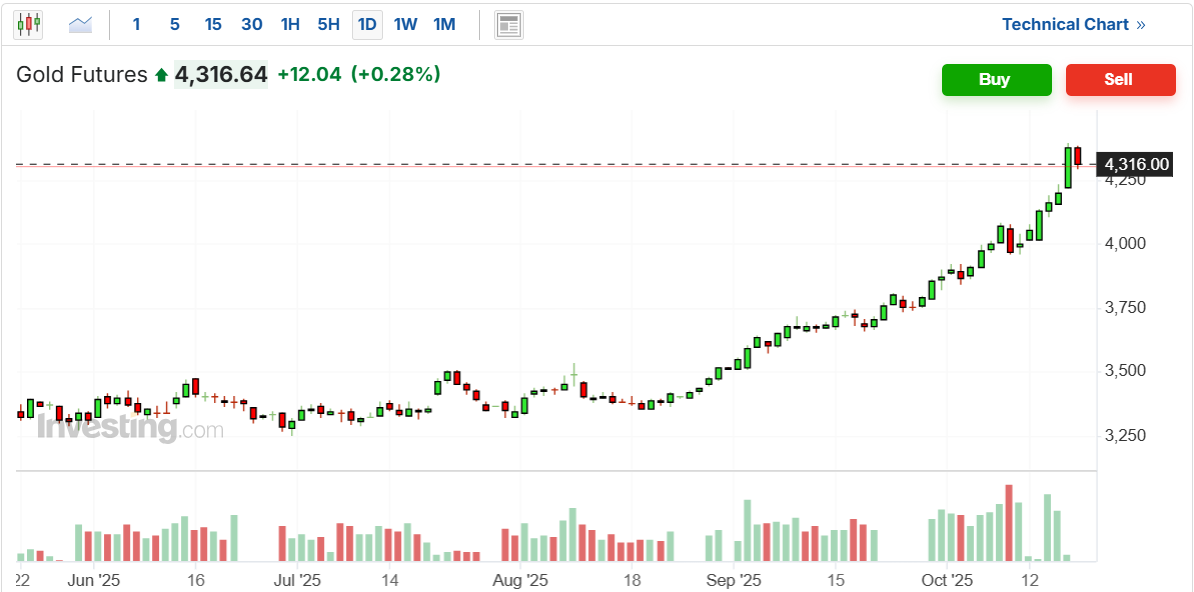Set the chart to 5H timeframe
Screen dimensions: 1194x592
(x=328, y=24)
